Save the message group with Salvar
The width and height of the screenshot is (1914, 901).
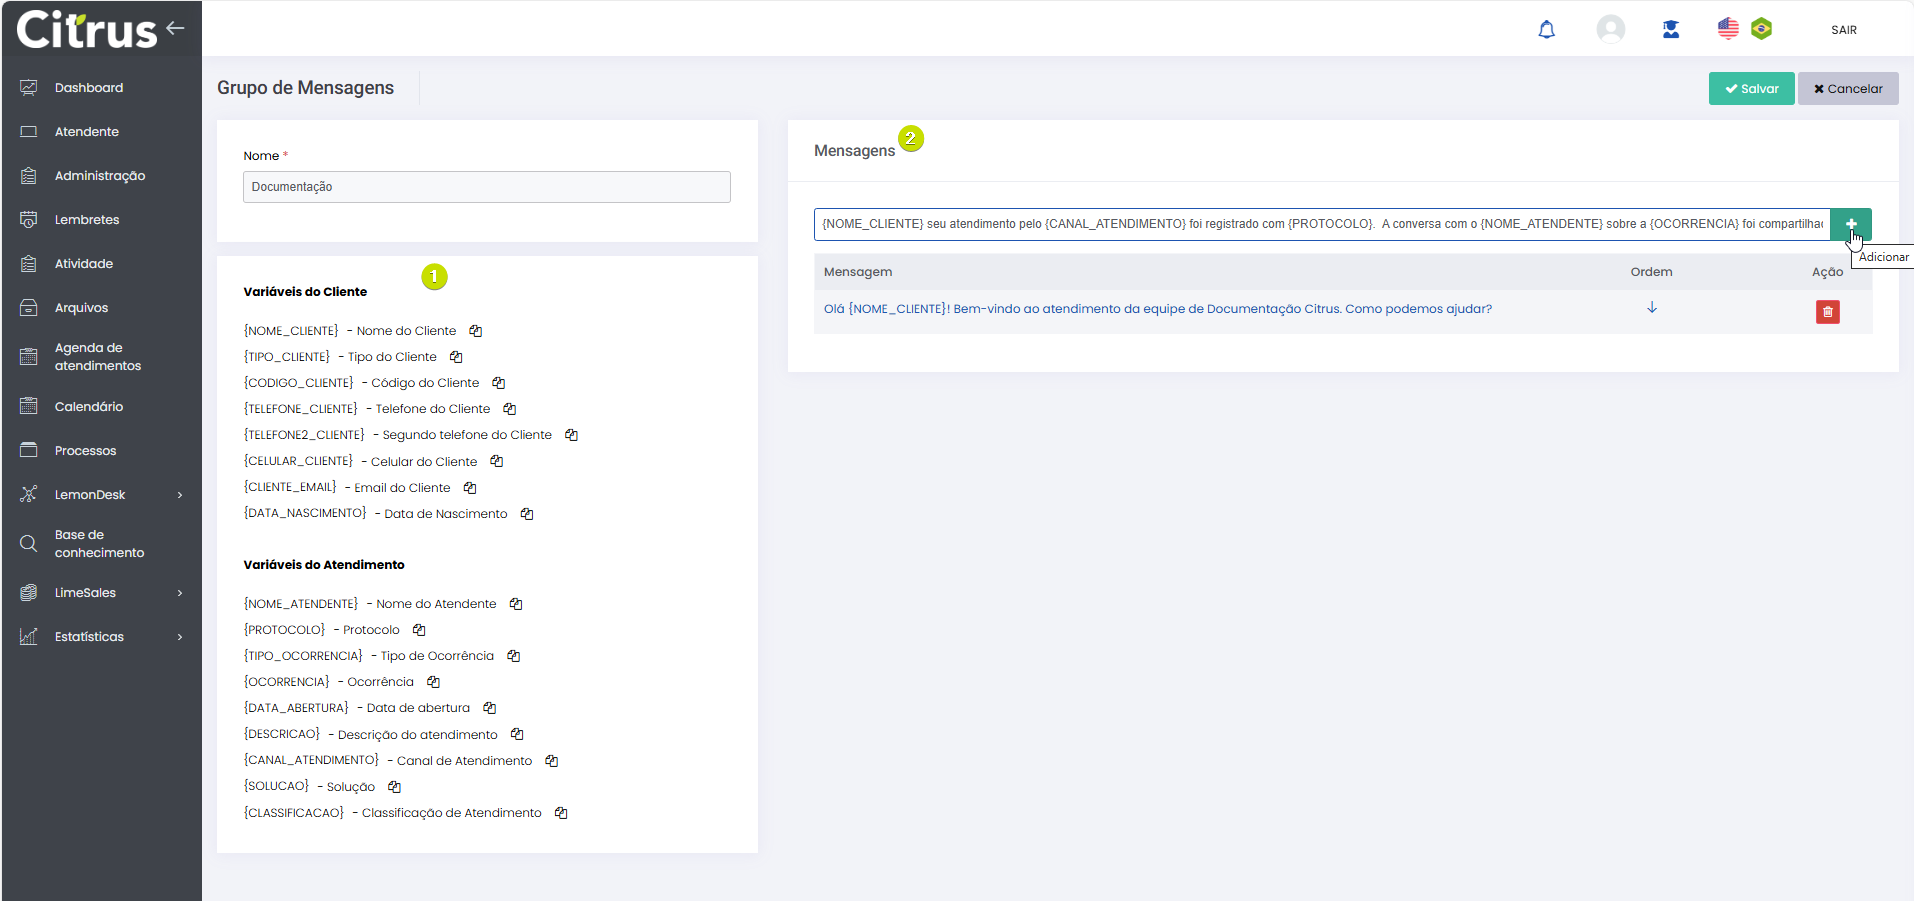coord(1751,89)
